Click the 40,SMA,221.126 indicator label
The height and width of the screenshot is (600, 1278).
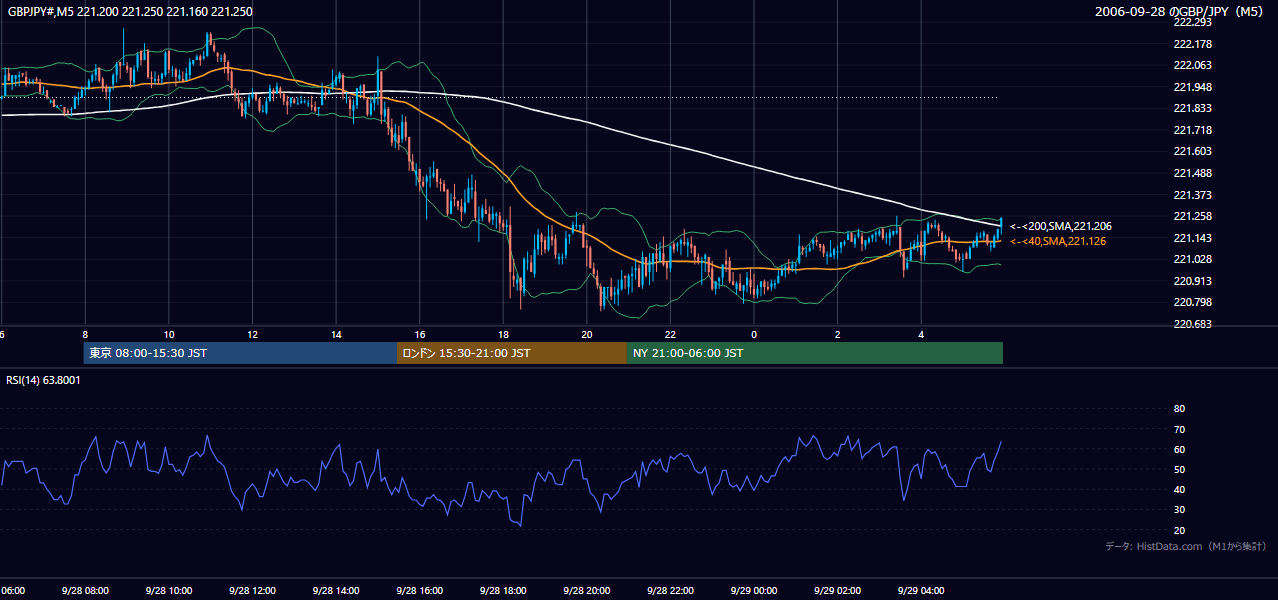click(x=1058, y=241)
